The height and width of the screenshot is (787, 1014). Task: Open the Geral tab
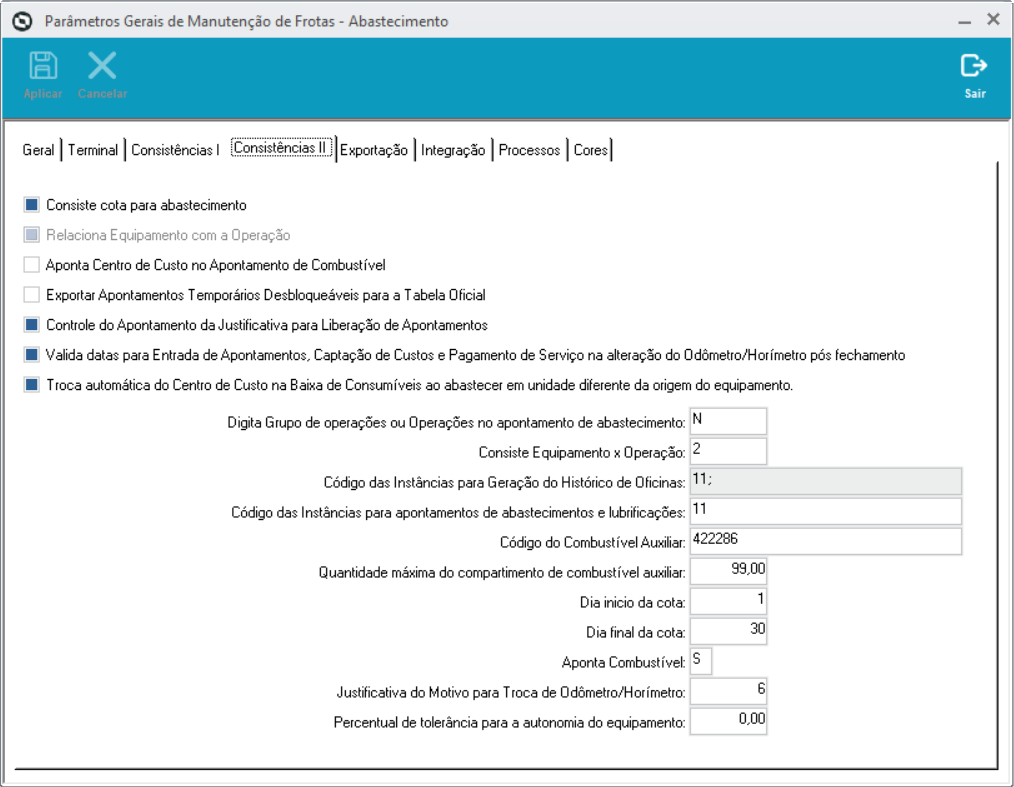pos(38,150)
